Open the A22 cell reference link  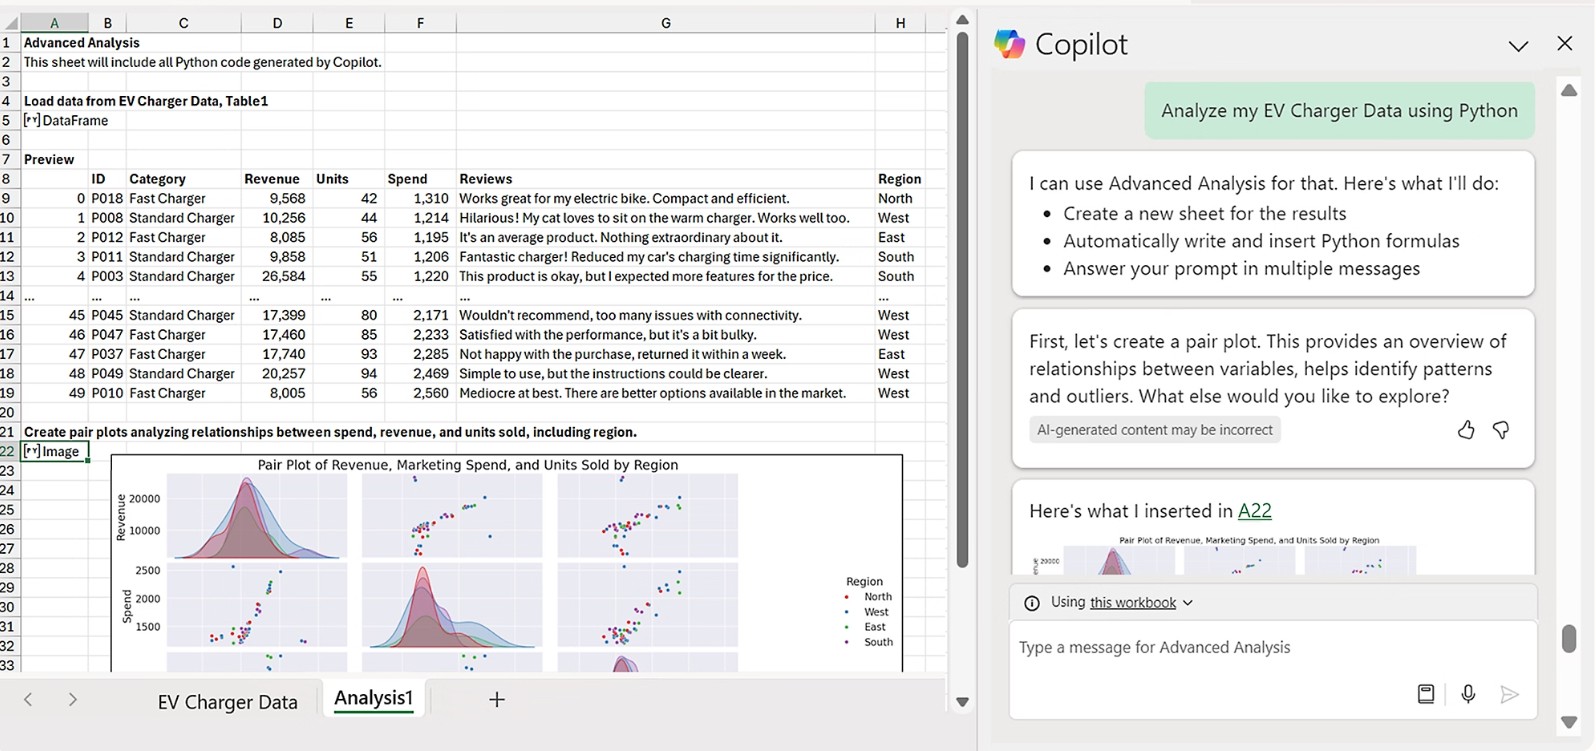tap(1254, 511)
